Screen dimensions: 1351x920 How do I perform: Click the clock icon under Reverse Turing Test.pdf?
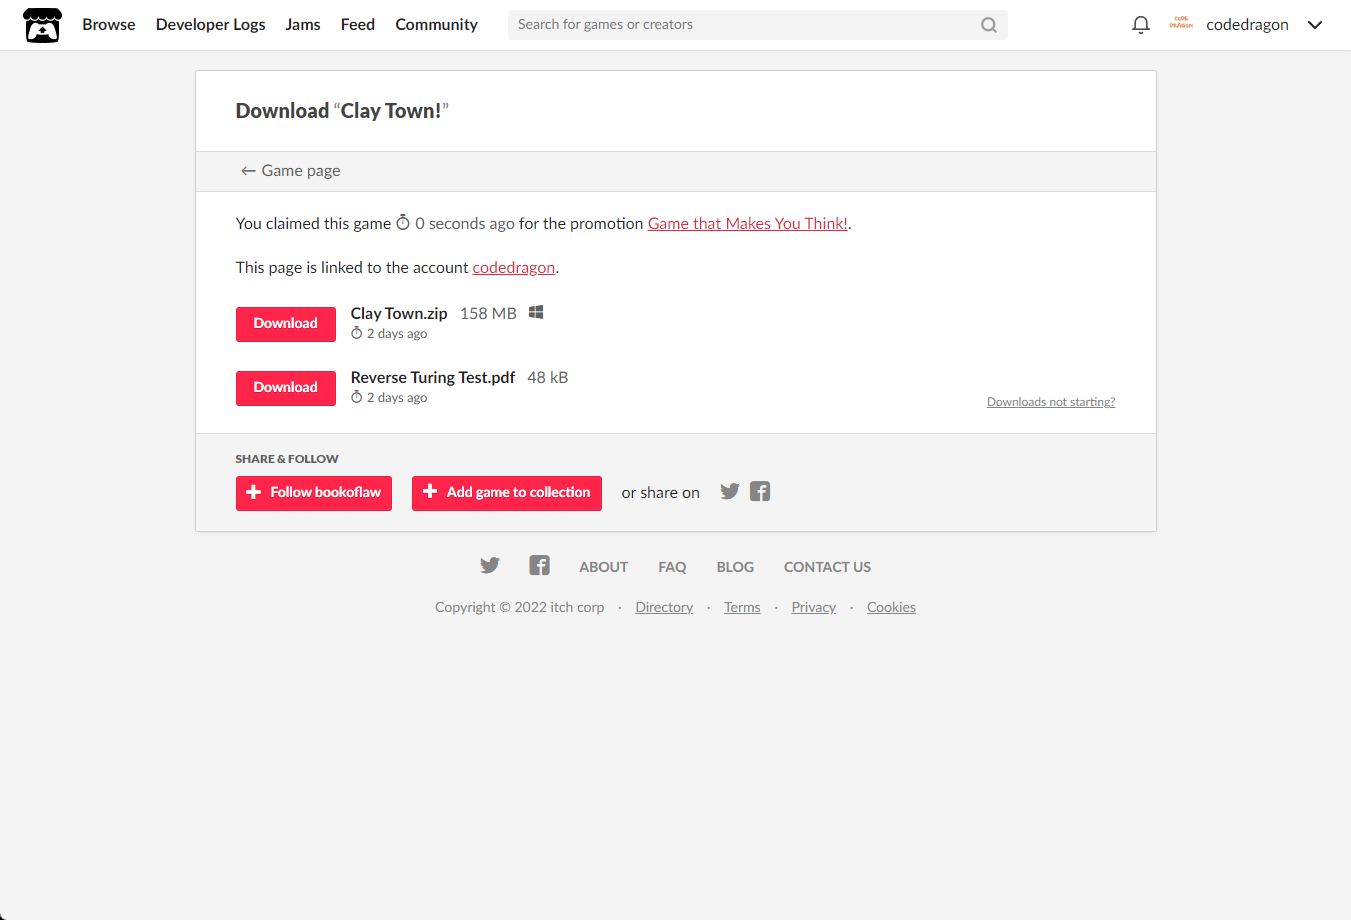(356, 397)
